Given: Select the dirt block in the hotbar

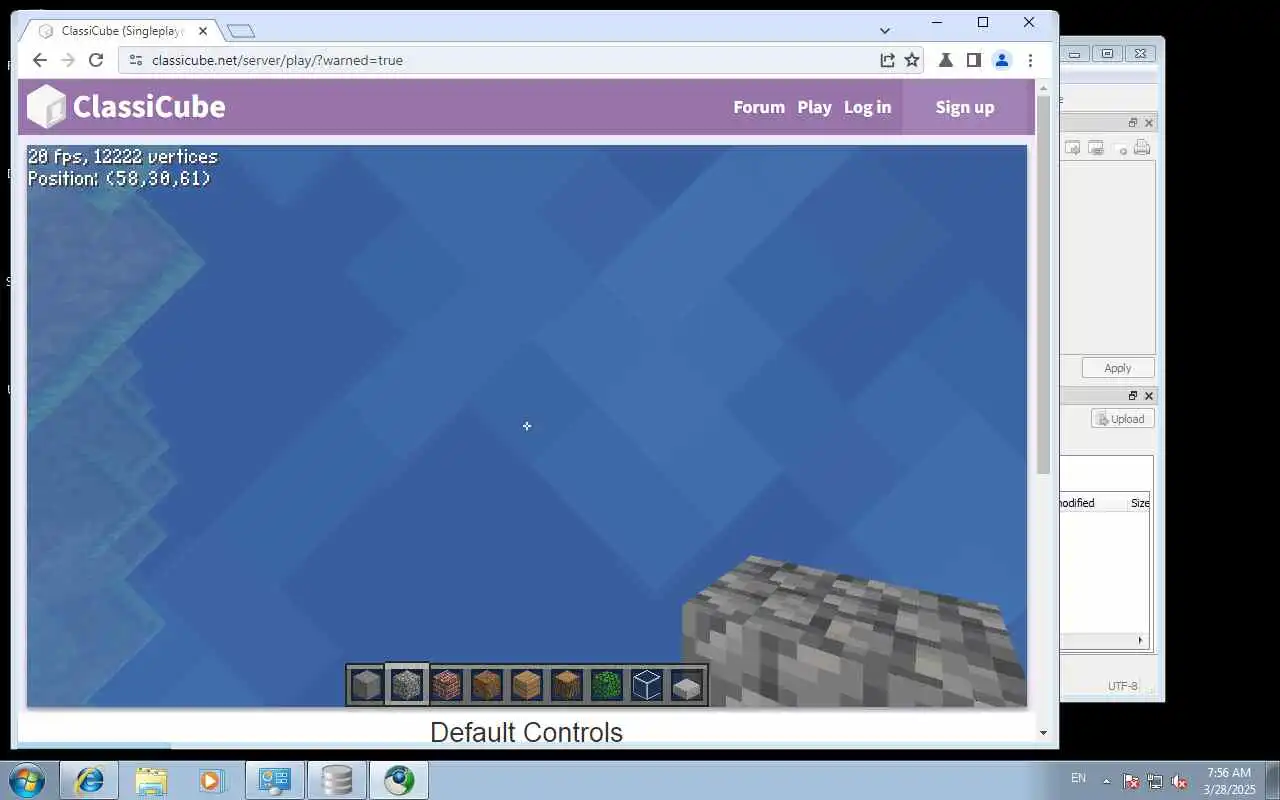Looking at the screenshot, I should coord(487,685).
